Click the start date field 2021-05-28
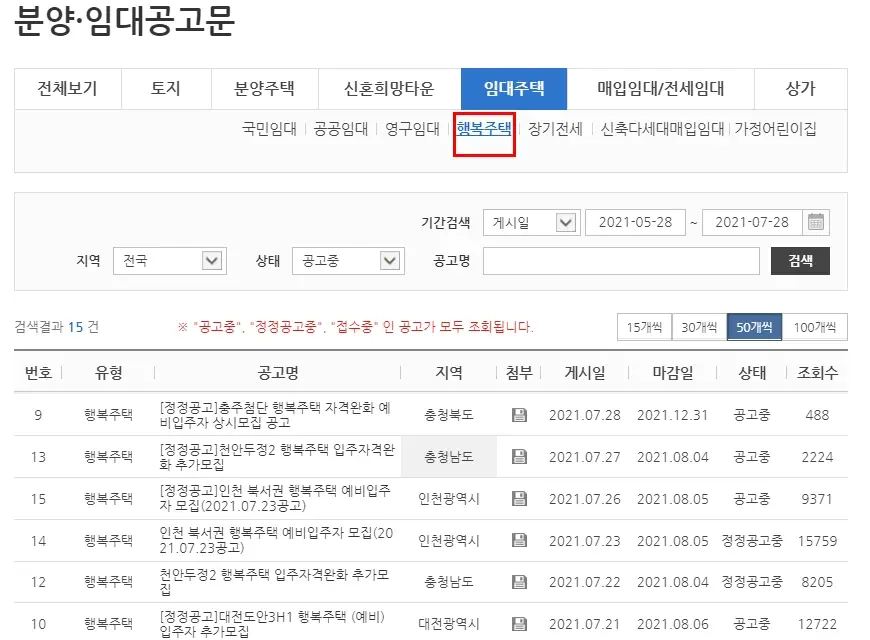The width and height of the screenshot is (870, 640). [635, 223]
